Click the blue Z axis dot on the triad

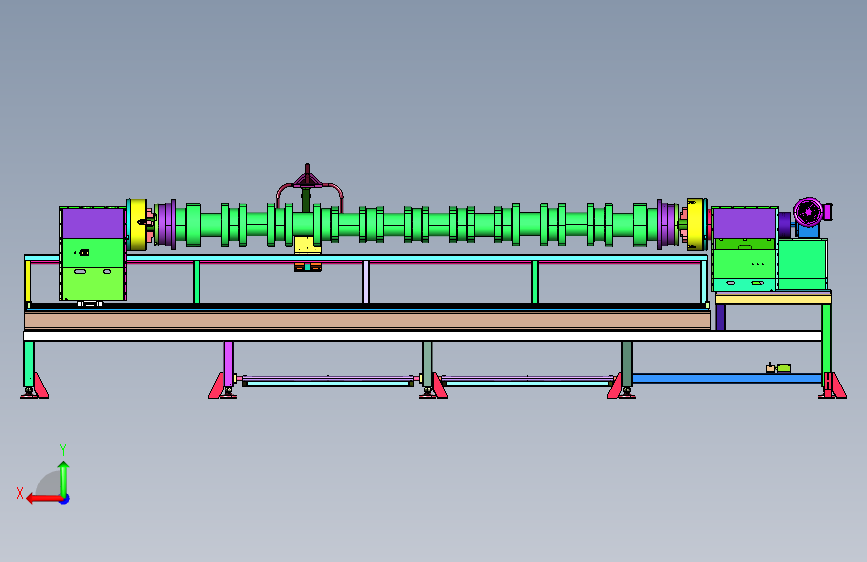(65, 499)
